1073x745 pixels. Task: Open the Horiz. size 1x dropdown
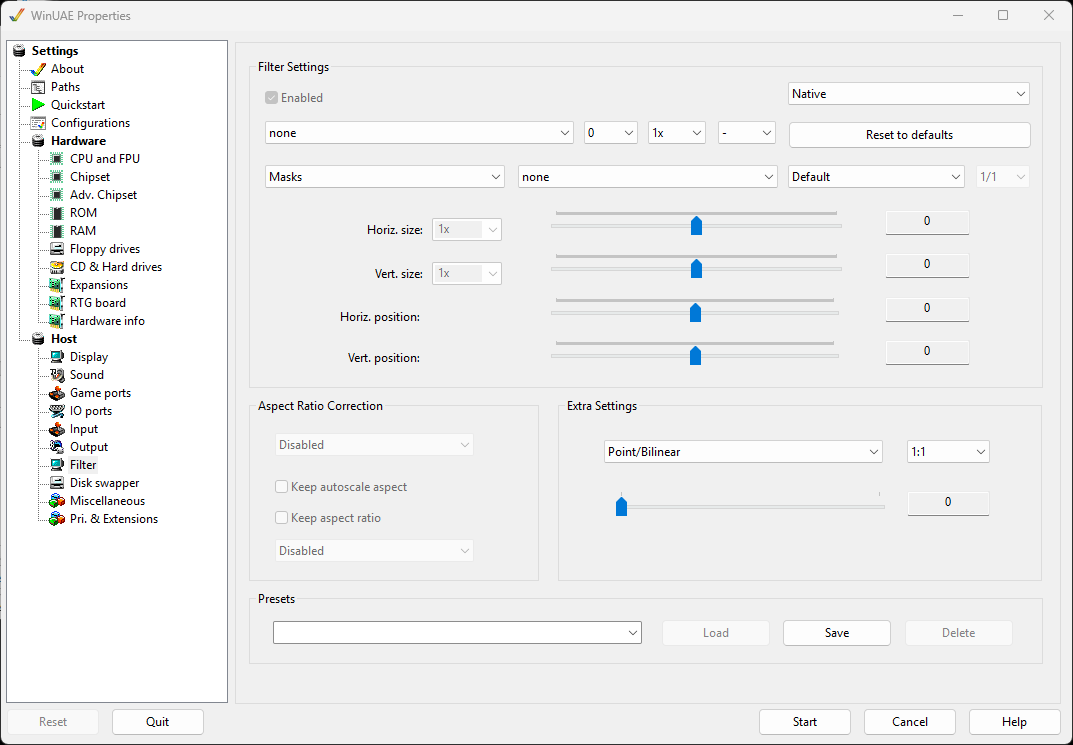(467, 230)
